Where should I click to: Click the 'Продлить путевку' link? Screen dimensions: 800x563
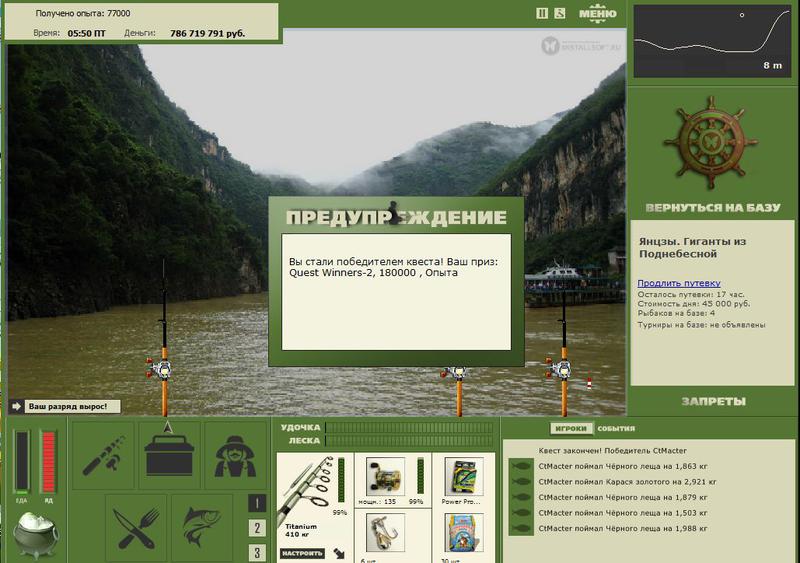point(679,283)
